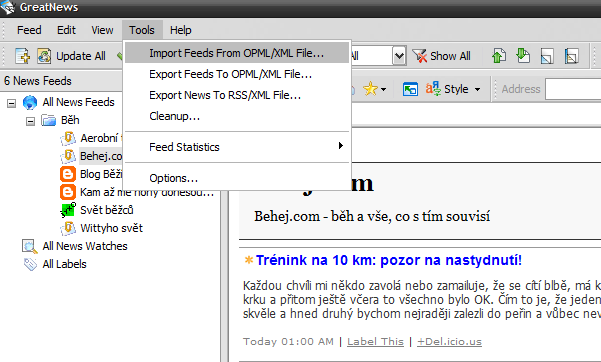Collapse the All News Feeds tree node
601x362 pixels.
click(x=11, y=103)
